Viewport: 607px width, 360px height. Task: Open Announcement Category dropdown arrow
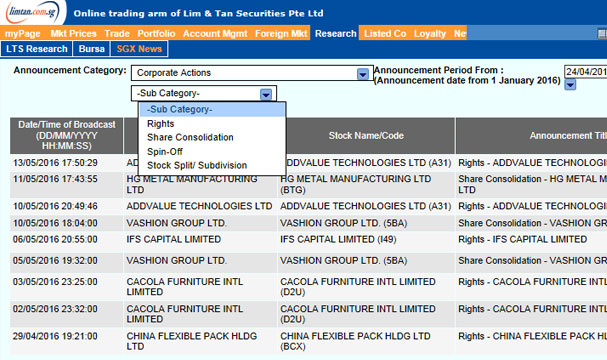362,74
